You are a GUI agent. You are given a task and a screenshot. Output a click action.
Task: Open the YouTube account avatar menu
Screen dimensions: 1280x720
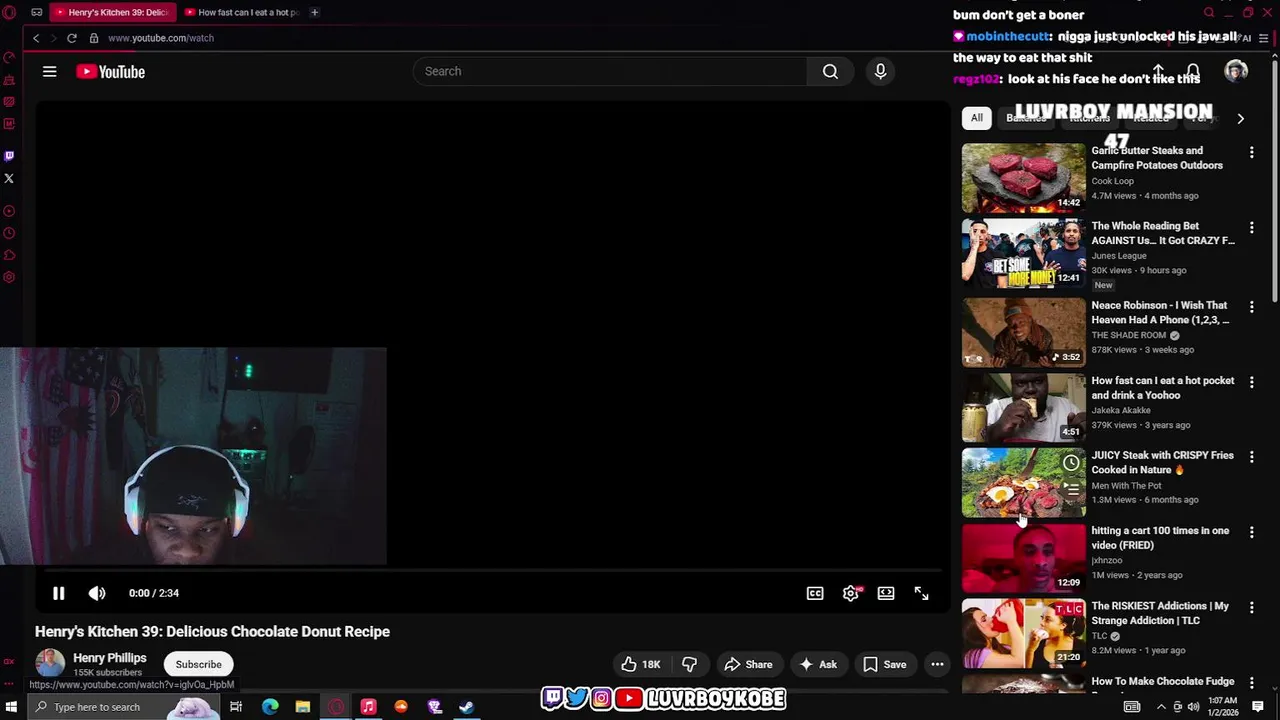coord(1236,71)
